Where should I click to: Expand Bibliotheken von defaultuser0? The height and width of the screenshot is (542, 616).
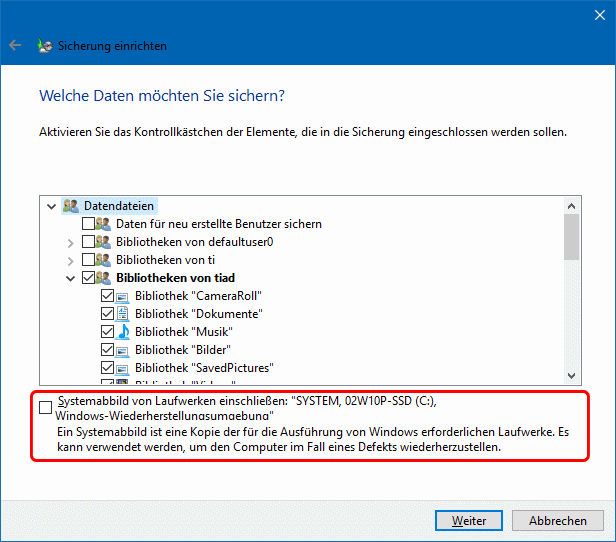point(70,242)
